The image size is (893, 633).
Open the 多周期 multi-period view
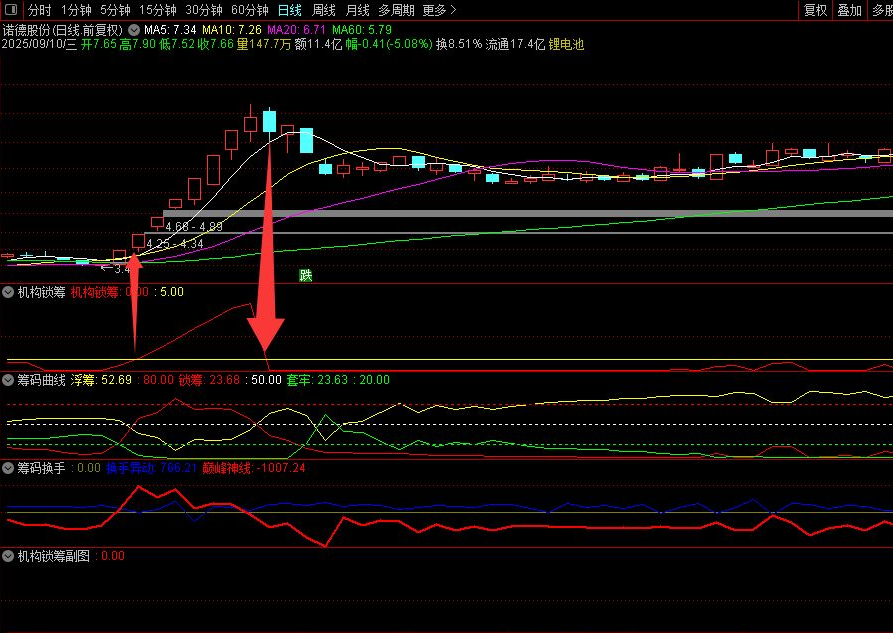click(396, 10)
